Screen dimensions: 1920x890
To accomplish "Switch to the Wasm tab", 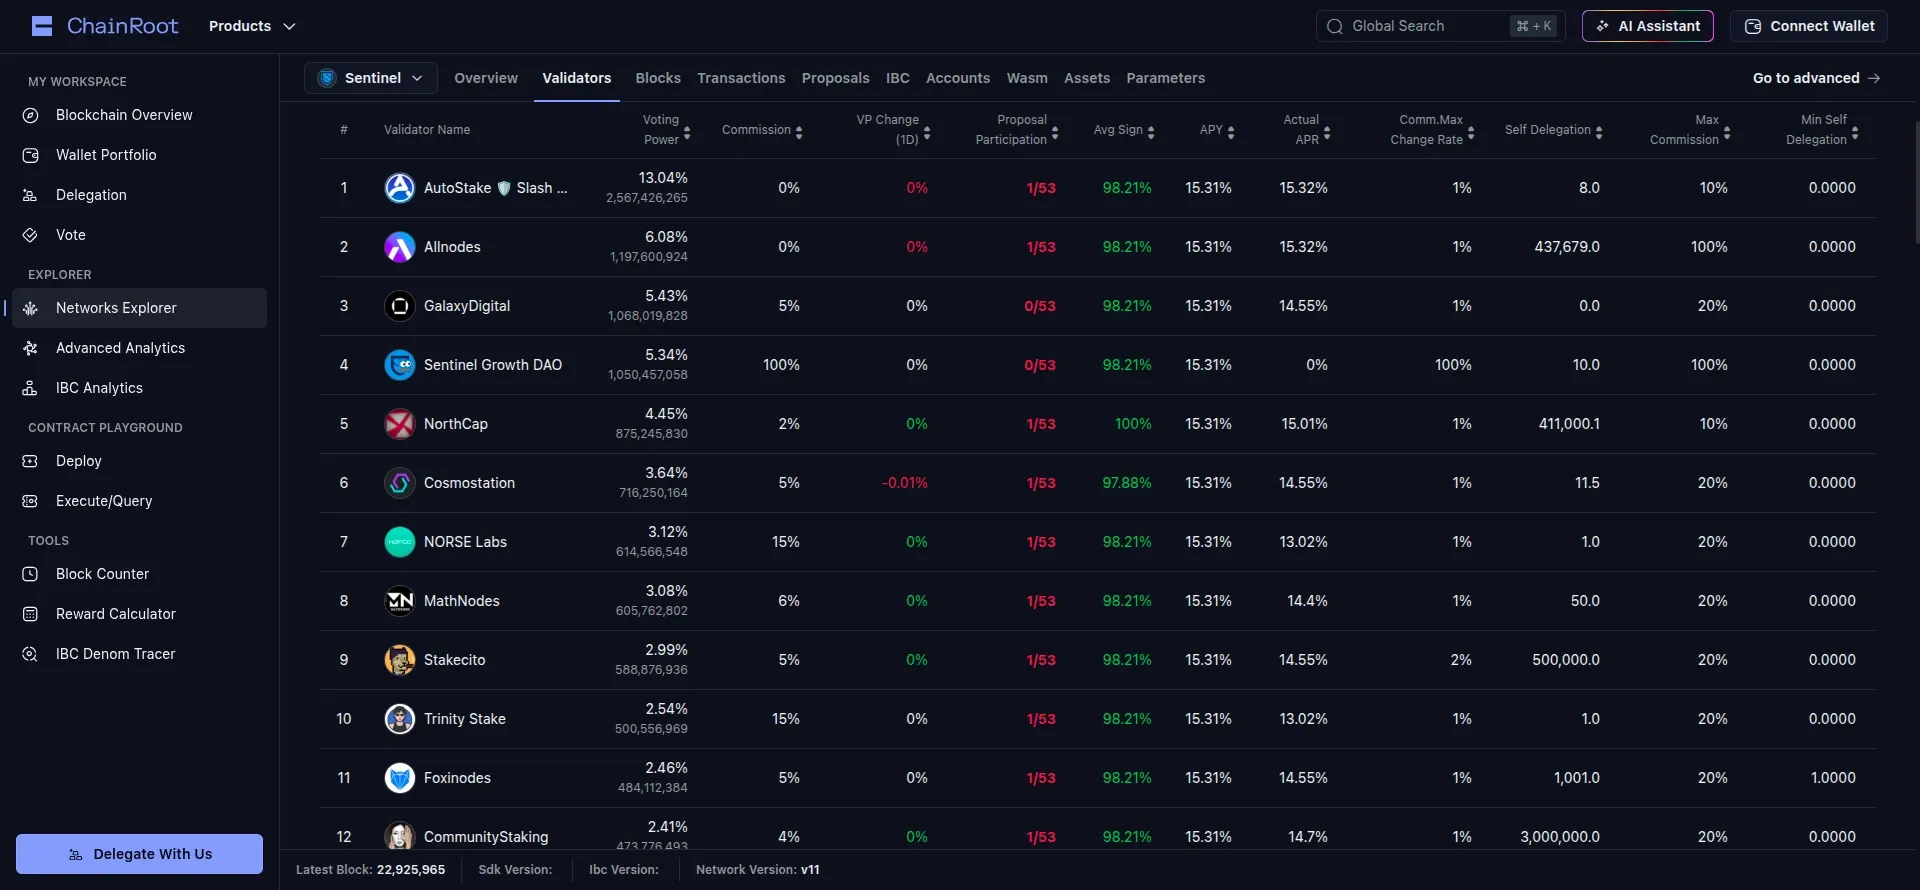I will 1027,78.
